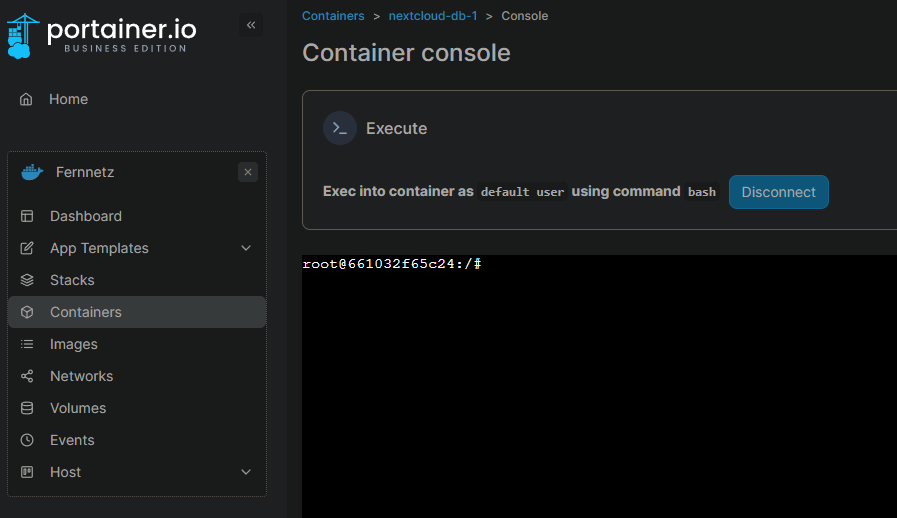Click the Dashboard layout icon
This screenshot has height=518, width=897.
pyautogui.click(x=28, y=216)
